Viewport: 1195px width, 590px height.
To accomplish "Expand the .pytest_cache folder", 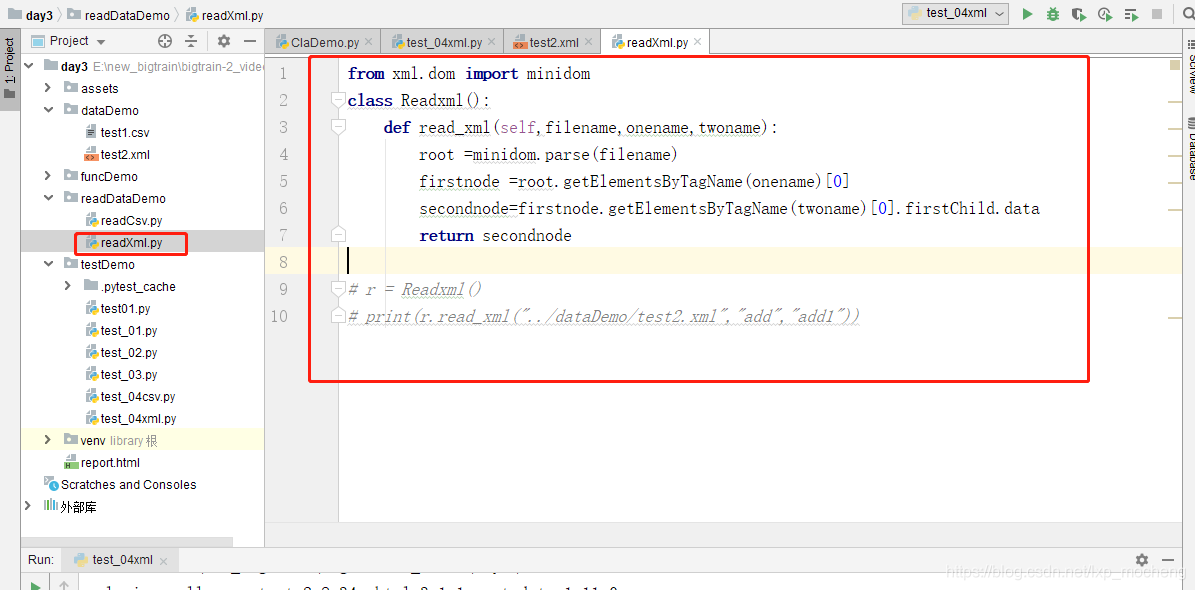I will [x=67, y=287].
